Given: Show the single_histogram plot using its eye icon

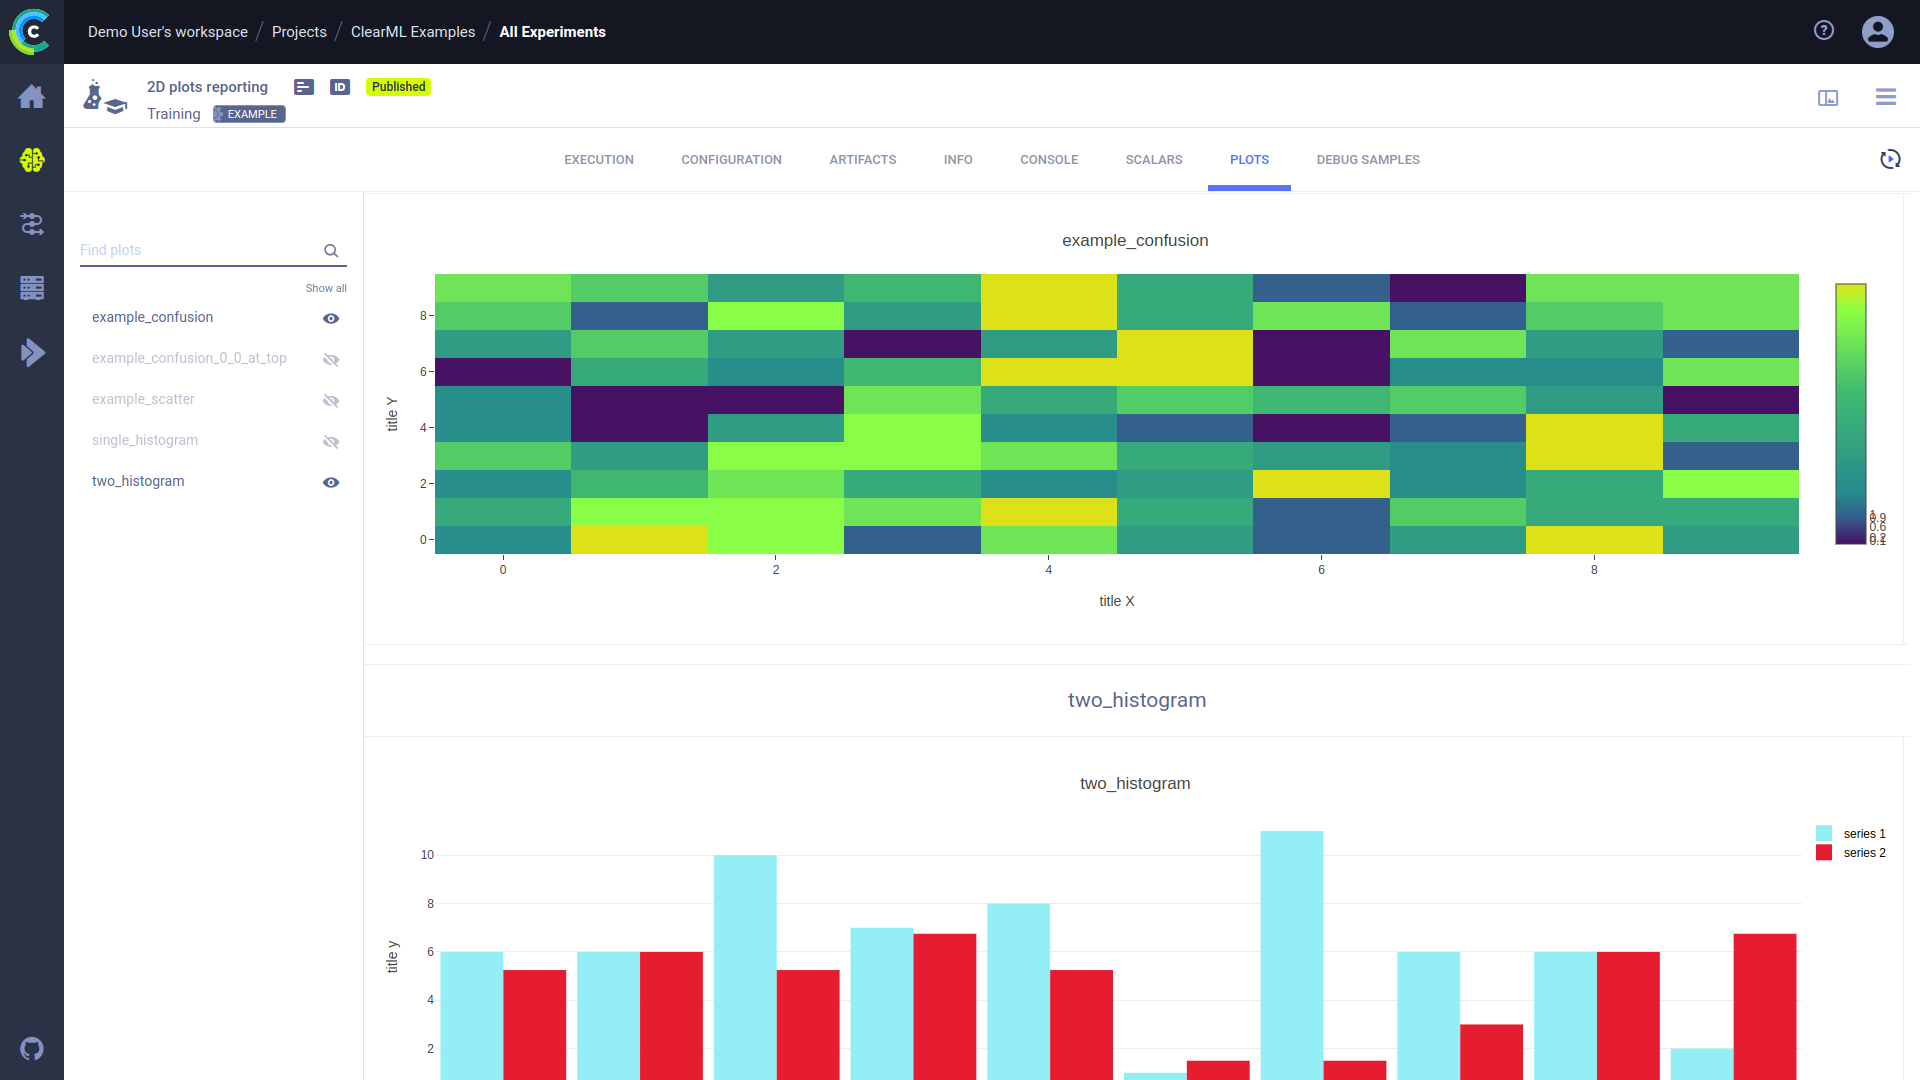Looking at the screenshot, I should pos(331,441).
